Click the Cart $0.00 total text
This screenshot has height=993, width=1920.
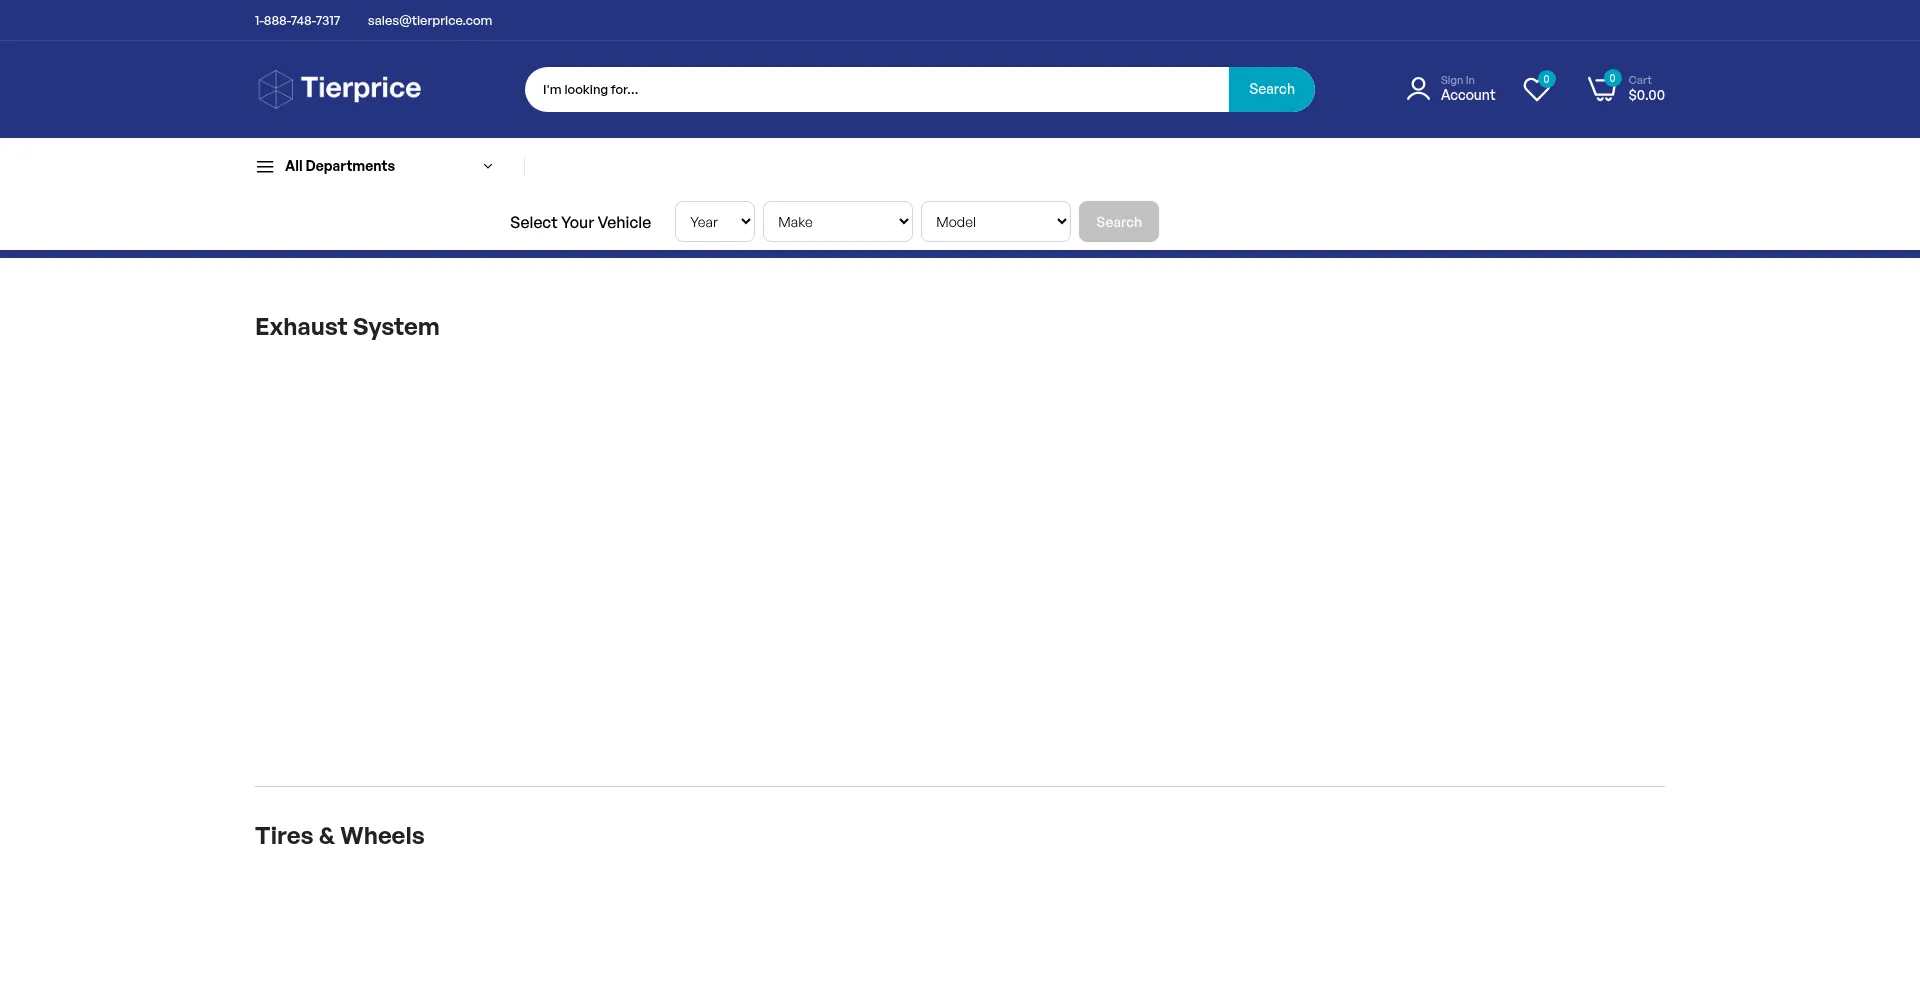click(x=1646, y=89)
